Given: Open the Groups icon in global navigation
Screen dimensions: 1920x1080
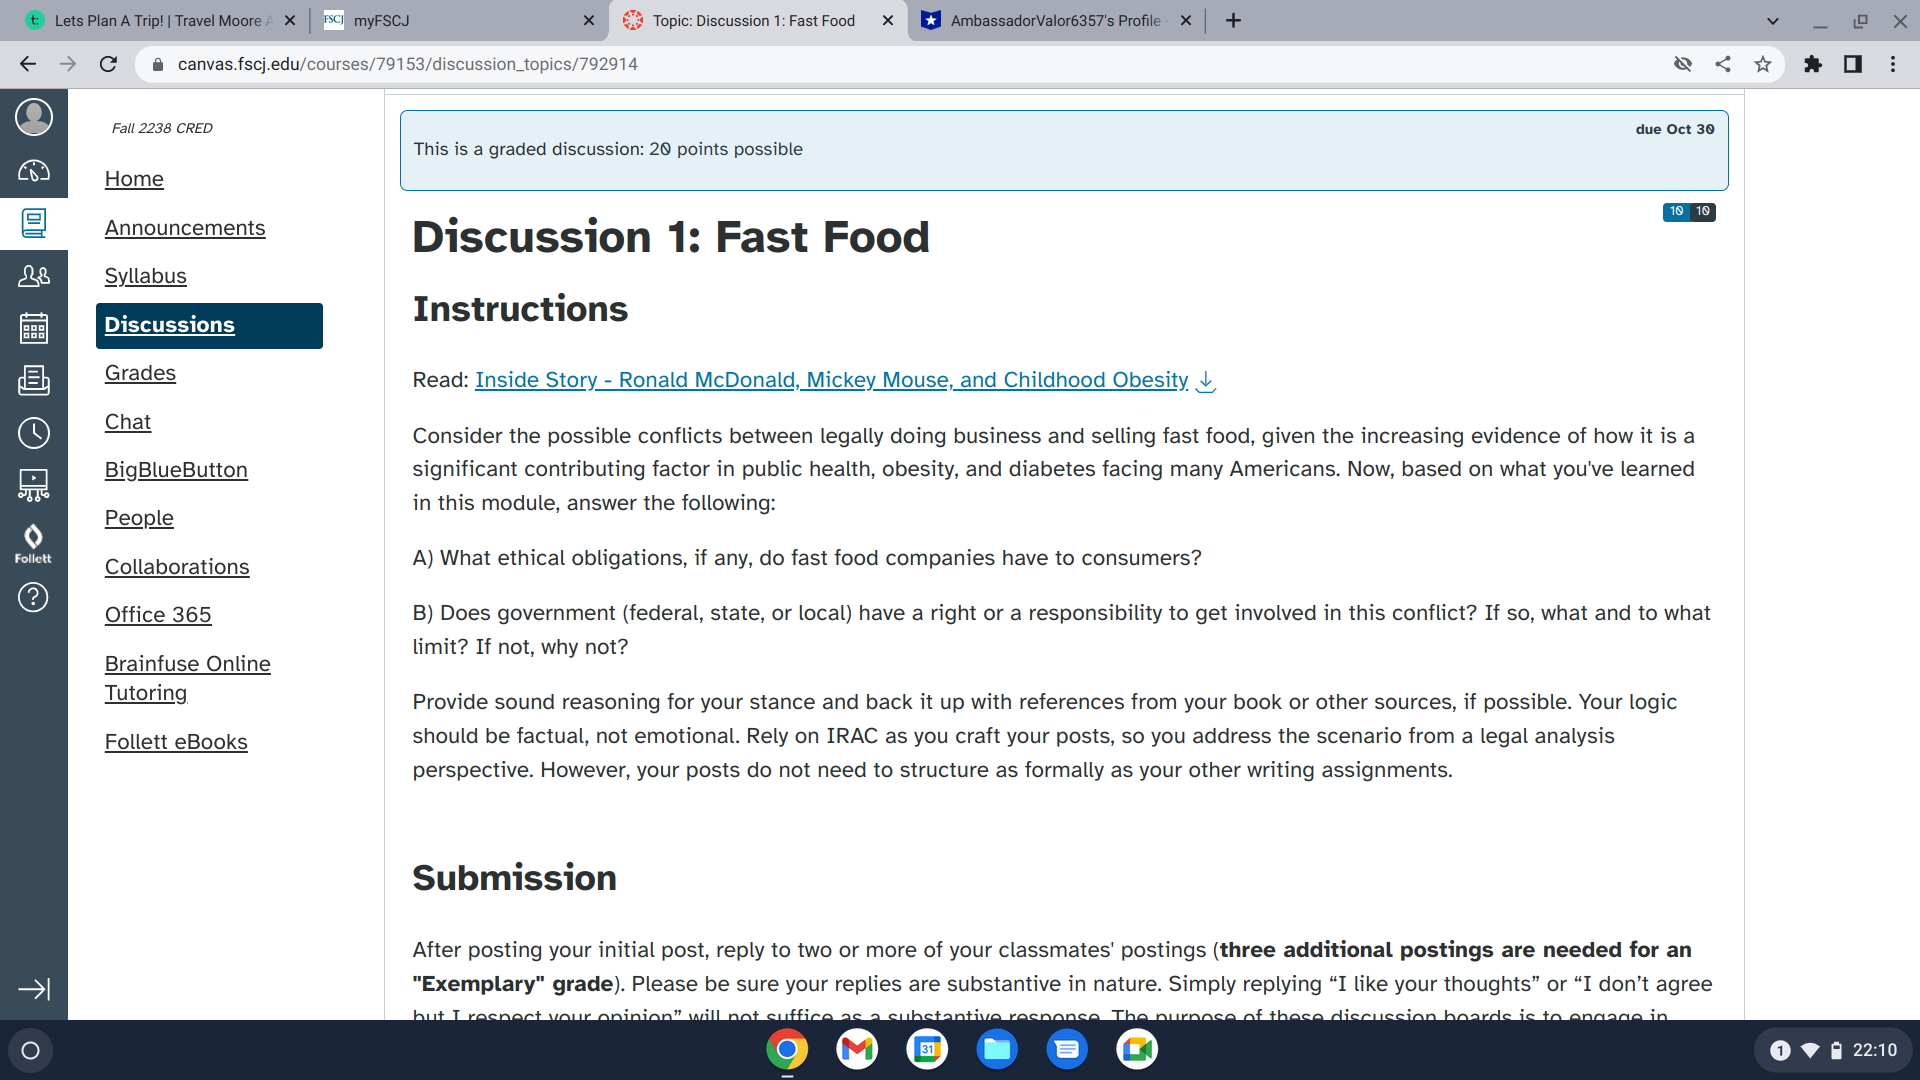Looking at the screenshot, I should [x=34, y=276].
